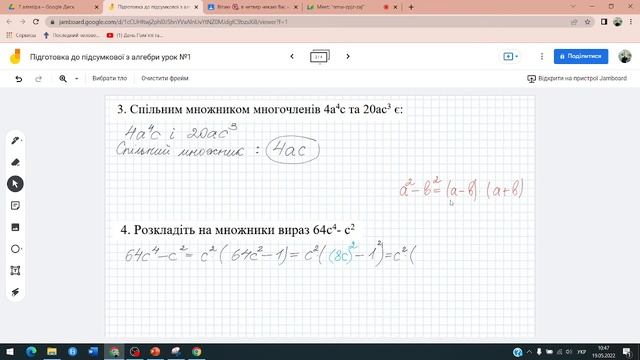Viewport: 640px width, 360px height.
Task: Go back in browser history
Action: point(9,22)
